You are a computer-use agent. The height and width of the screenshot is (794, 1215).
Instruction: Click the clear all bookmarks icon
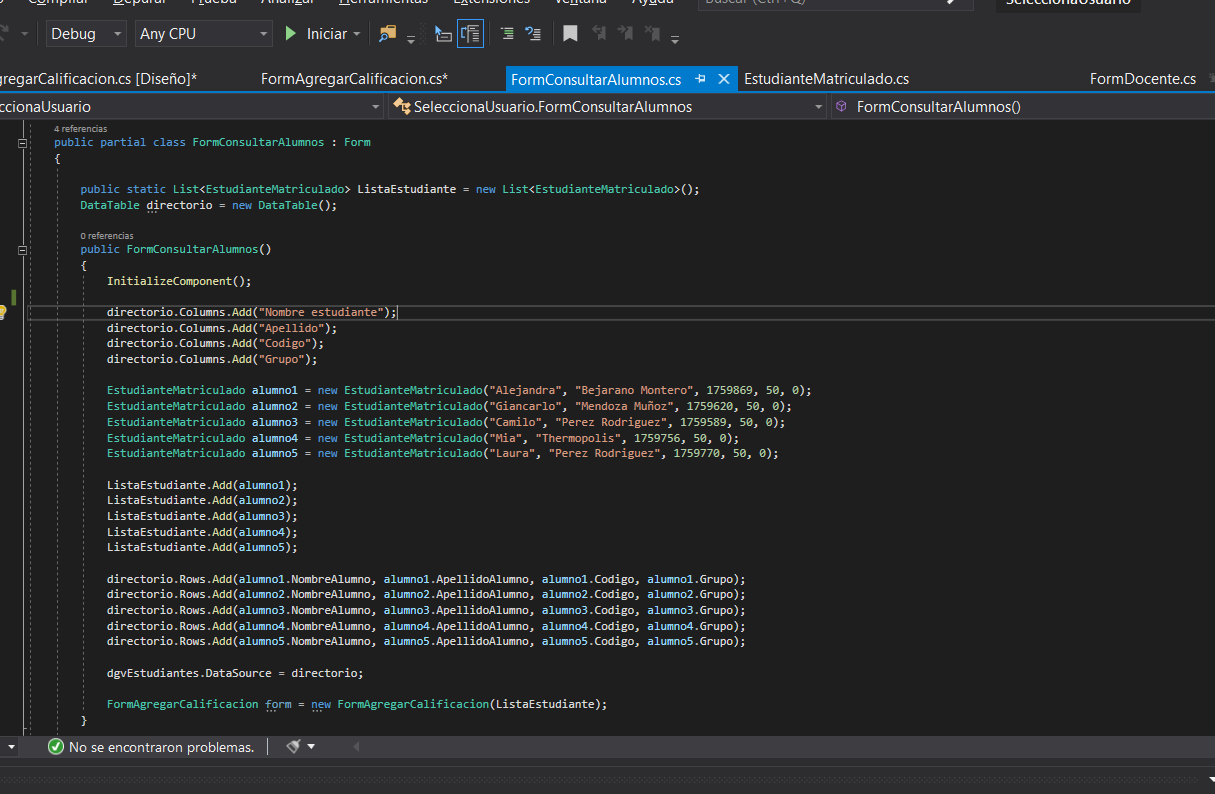[x=652, y=34]
